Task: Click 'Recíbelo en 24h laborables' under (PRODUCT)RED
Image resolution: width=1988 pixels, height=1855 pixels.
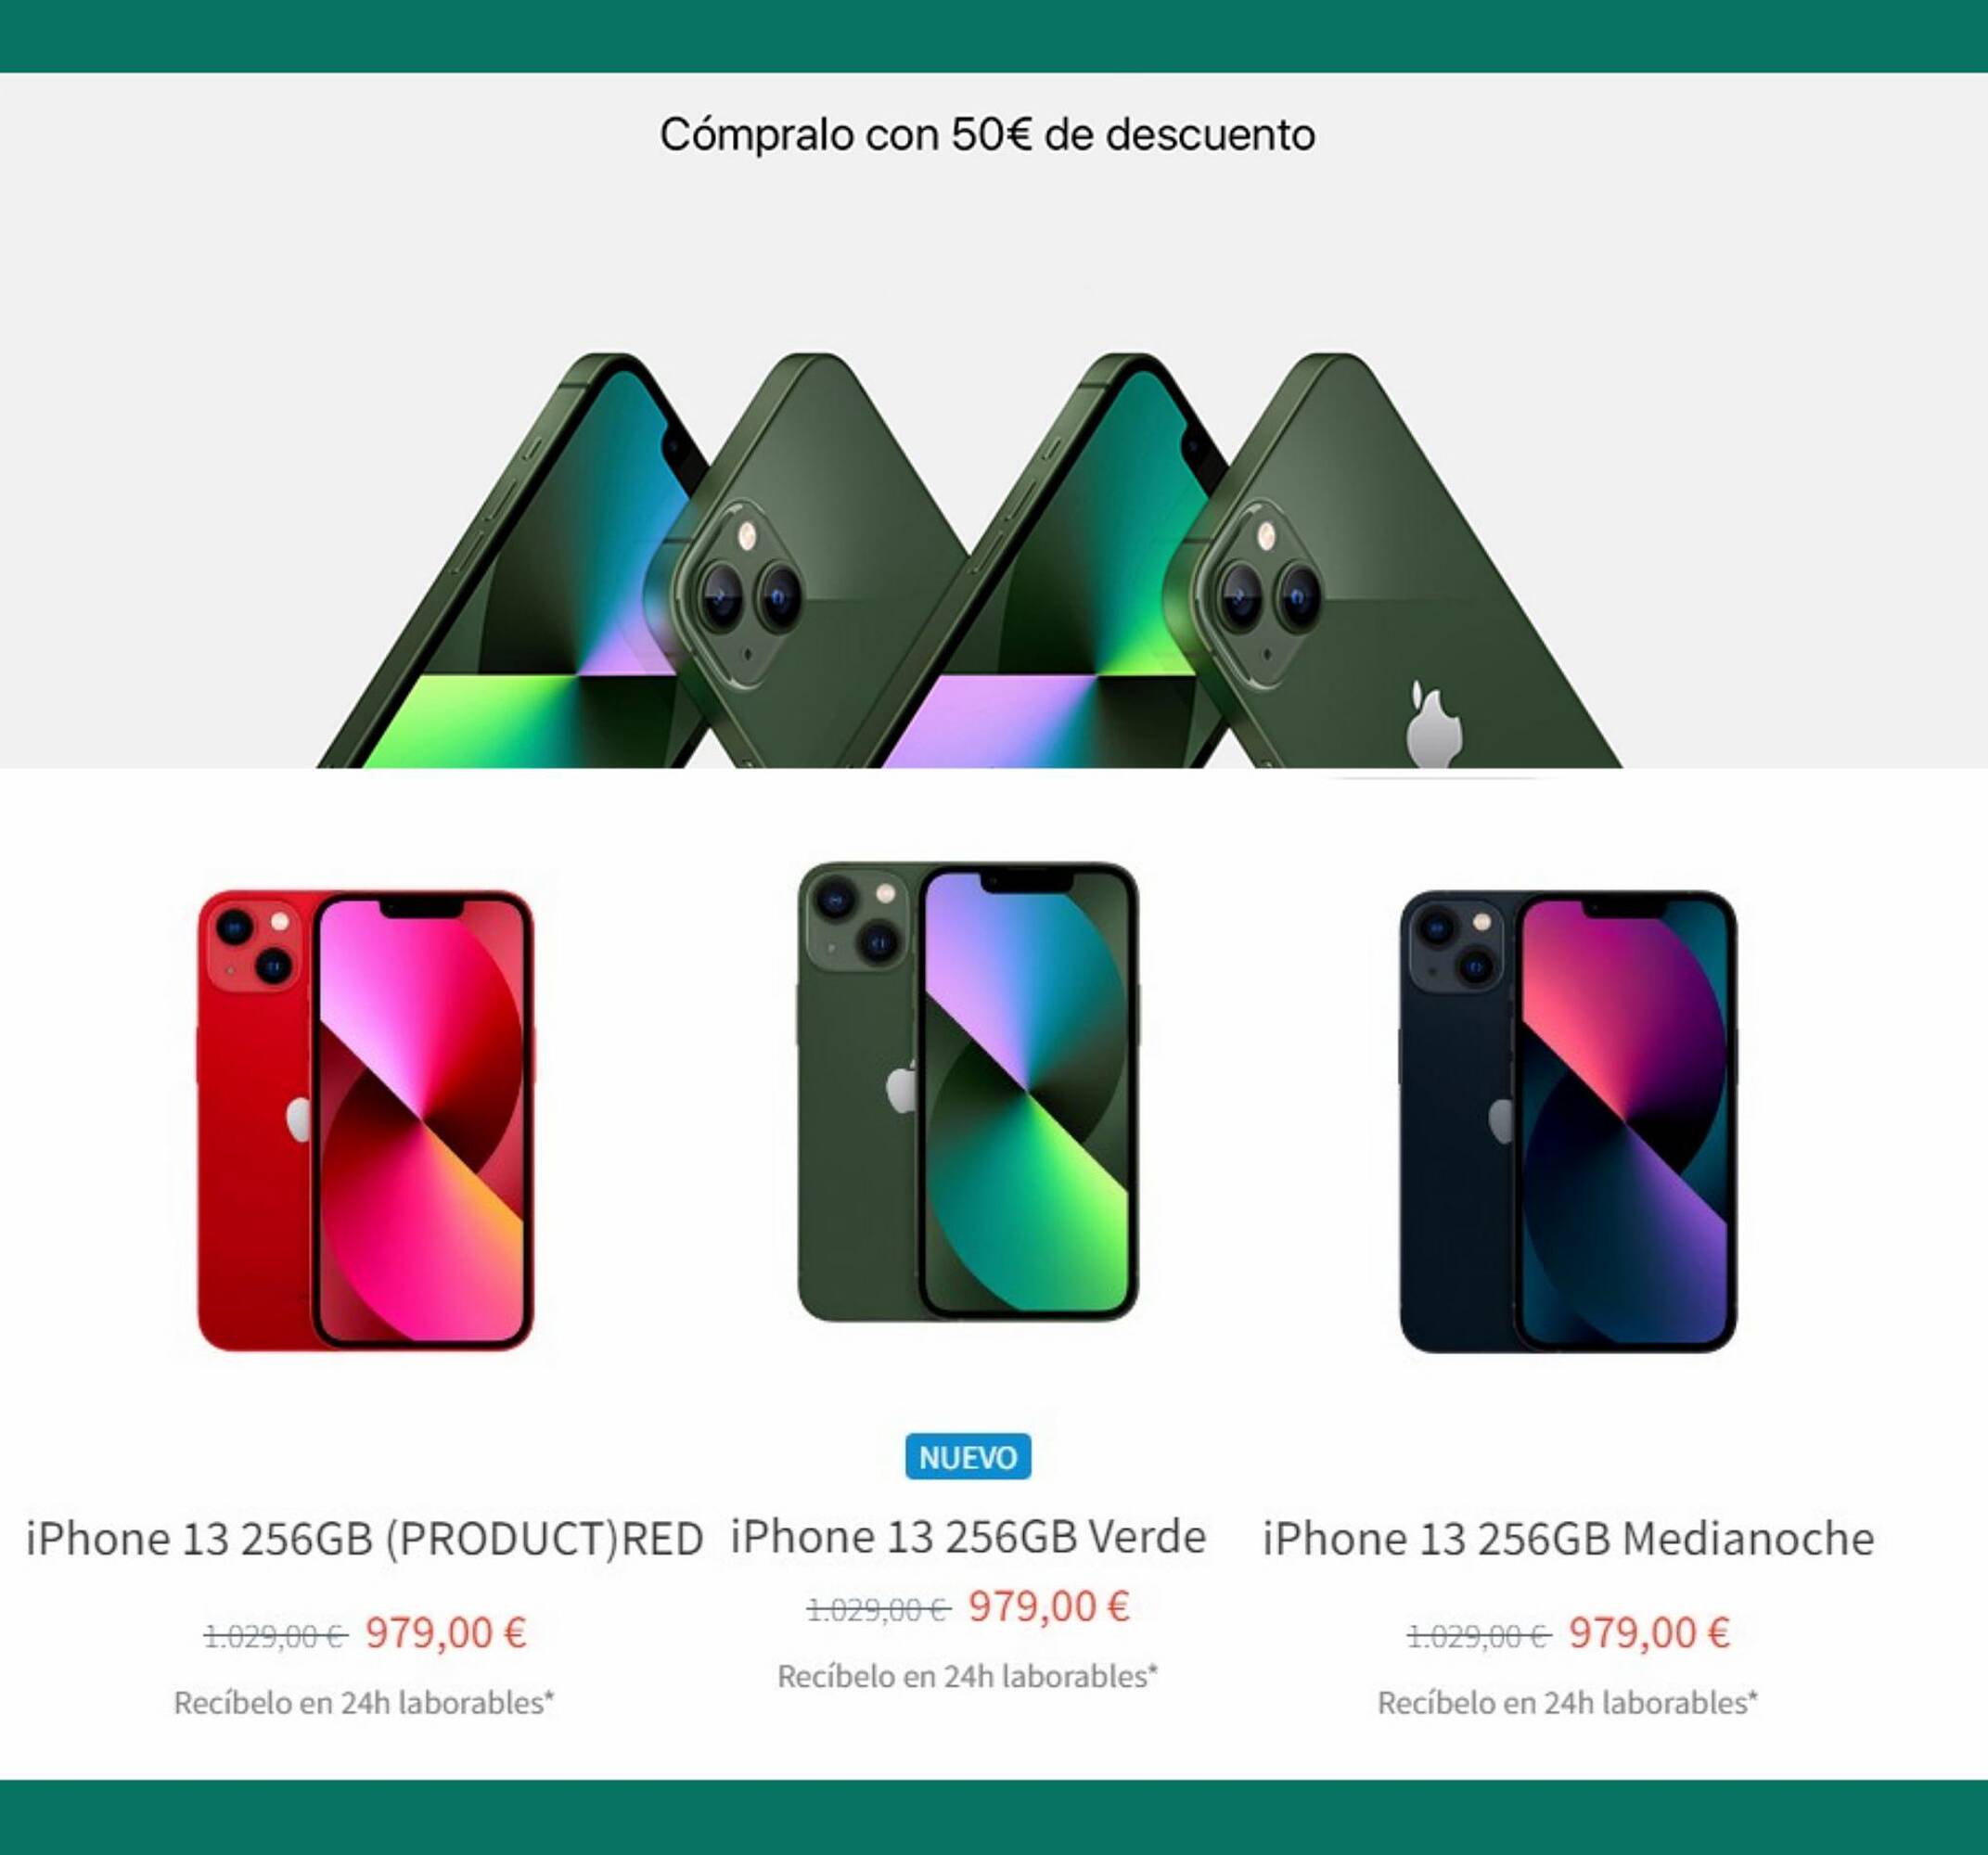Action: tap(364, 1703)
